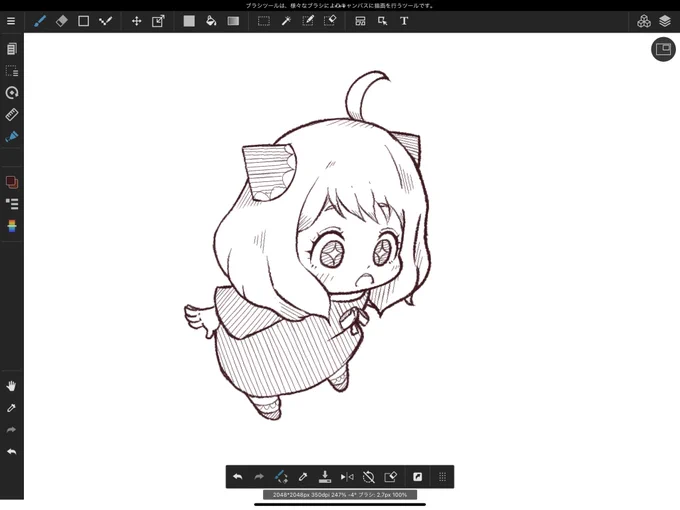The image size is (680, 510).
Task: Select the Operation (object select) tool
Action: click(382, 21)
